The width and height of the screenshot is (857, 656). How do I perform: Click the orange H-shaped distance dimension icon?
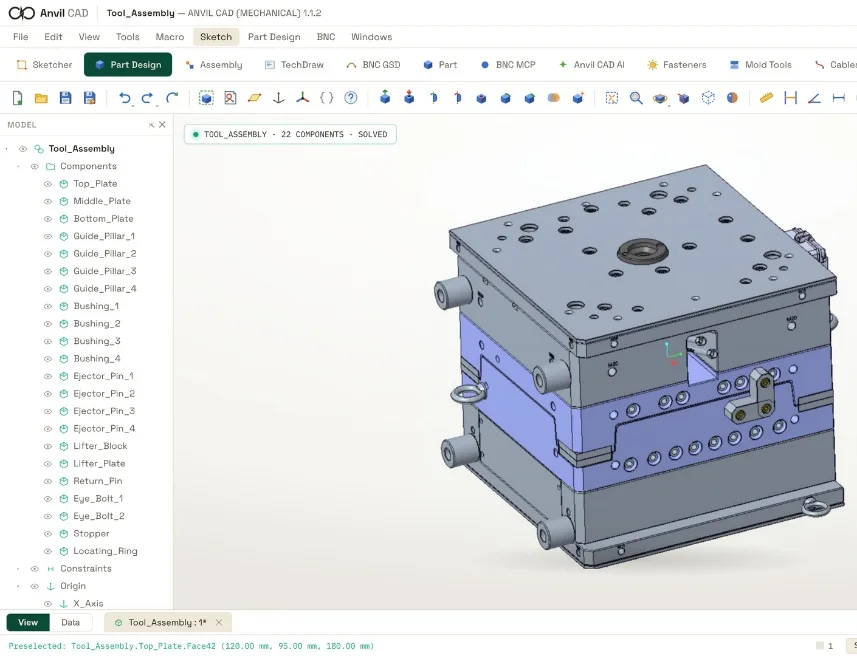(x=790, y=98)
